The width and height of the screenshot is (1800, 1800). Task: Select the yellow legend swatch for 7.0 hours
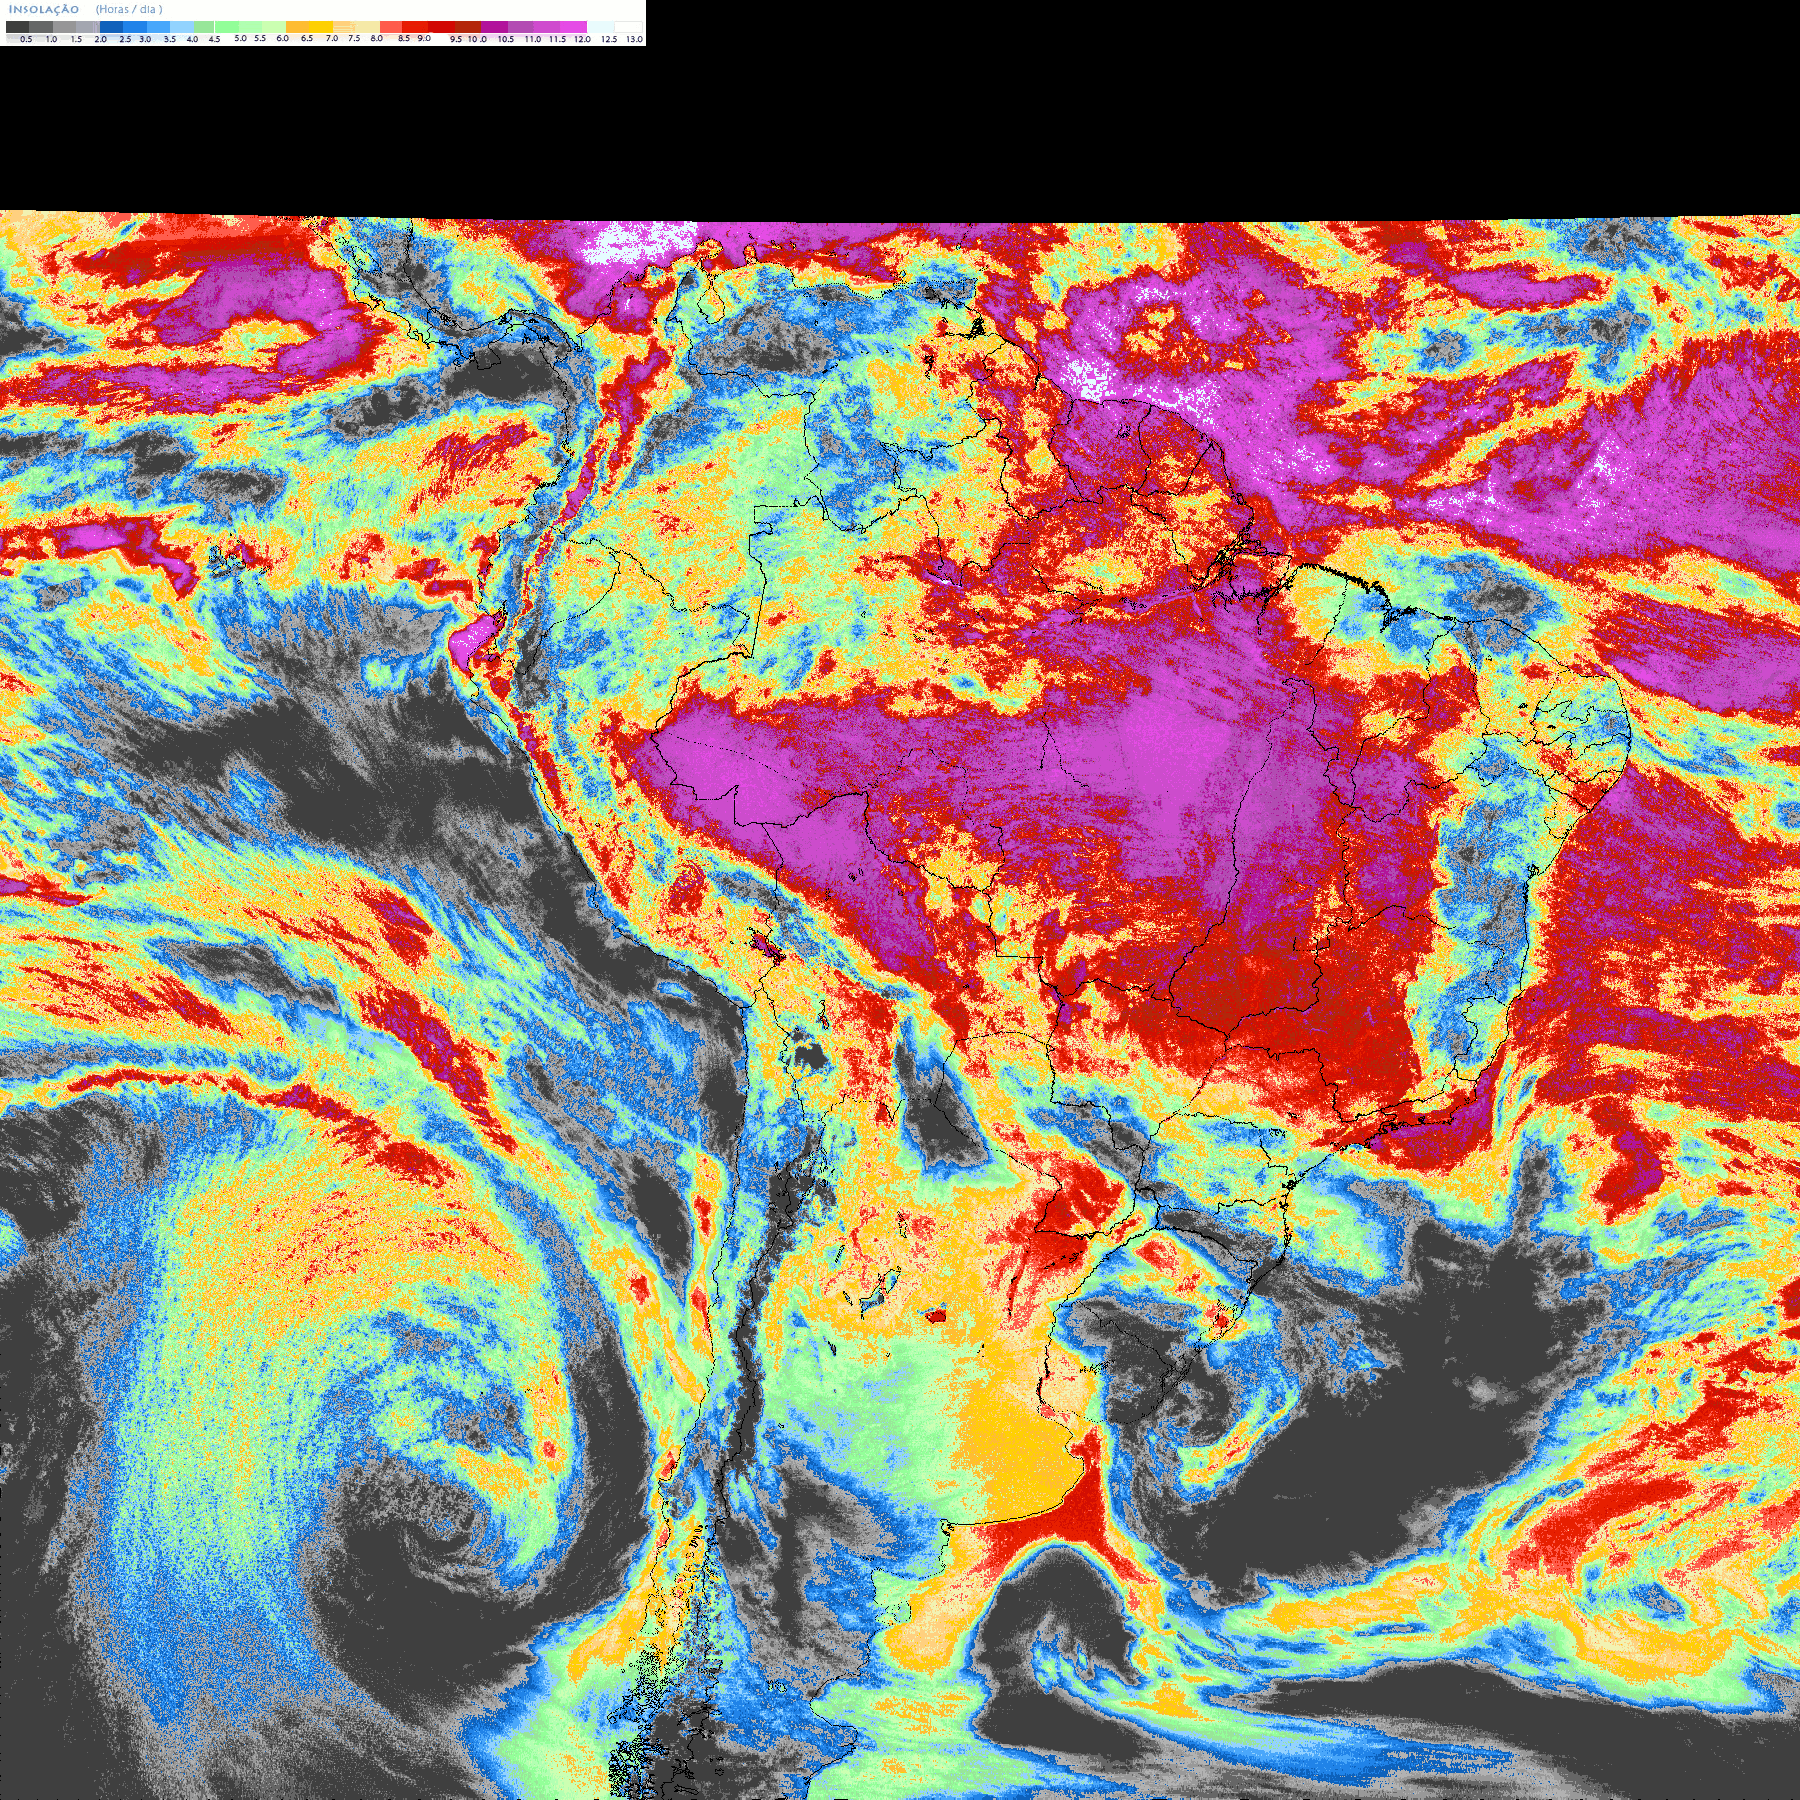[321, 27]
